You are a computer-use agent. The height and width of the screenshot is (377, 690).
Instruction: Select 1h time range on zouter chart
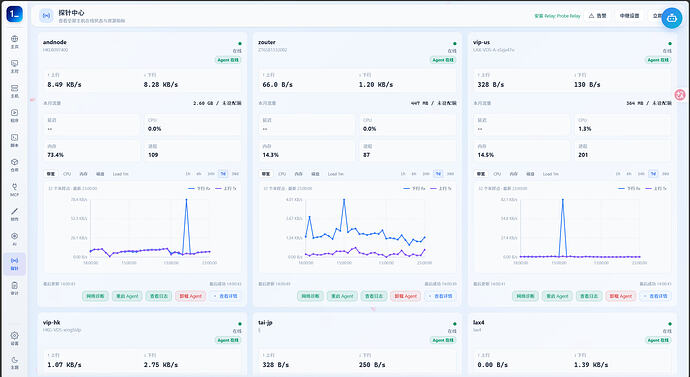403,174
